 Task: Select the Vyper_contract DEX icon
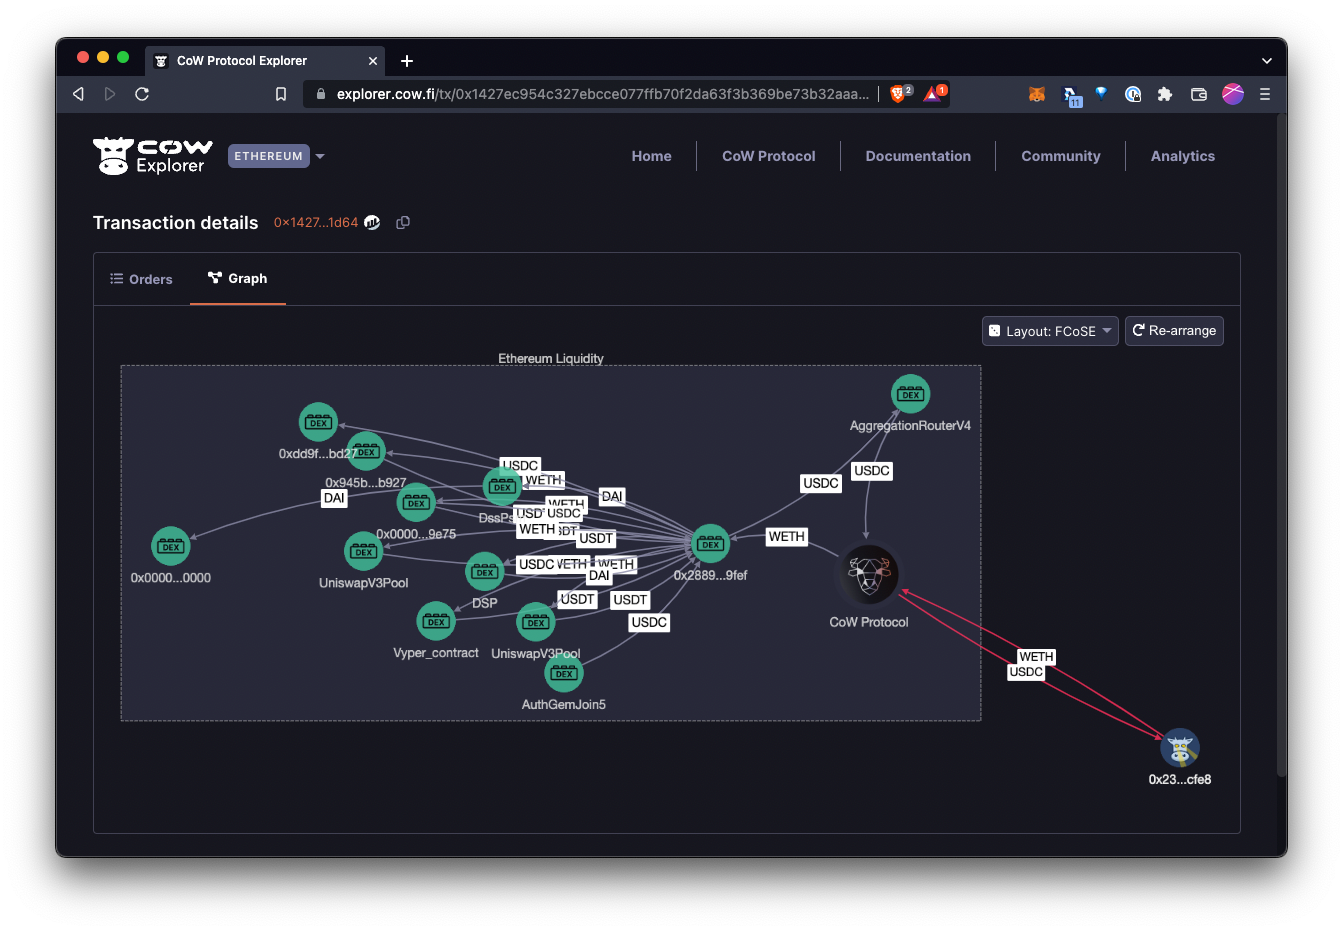click(x=436, y=621)
